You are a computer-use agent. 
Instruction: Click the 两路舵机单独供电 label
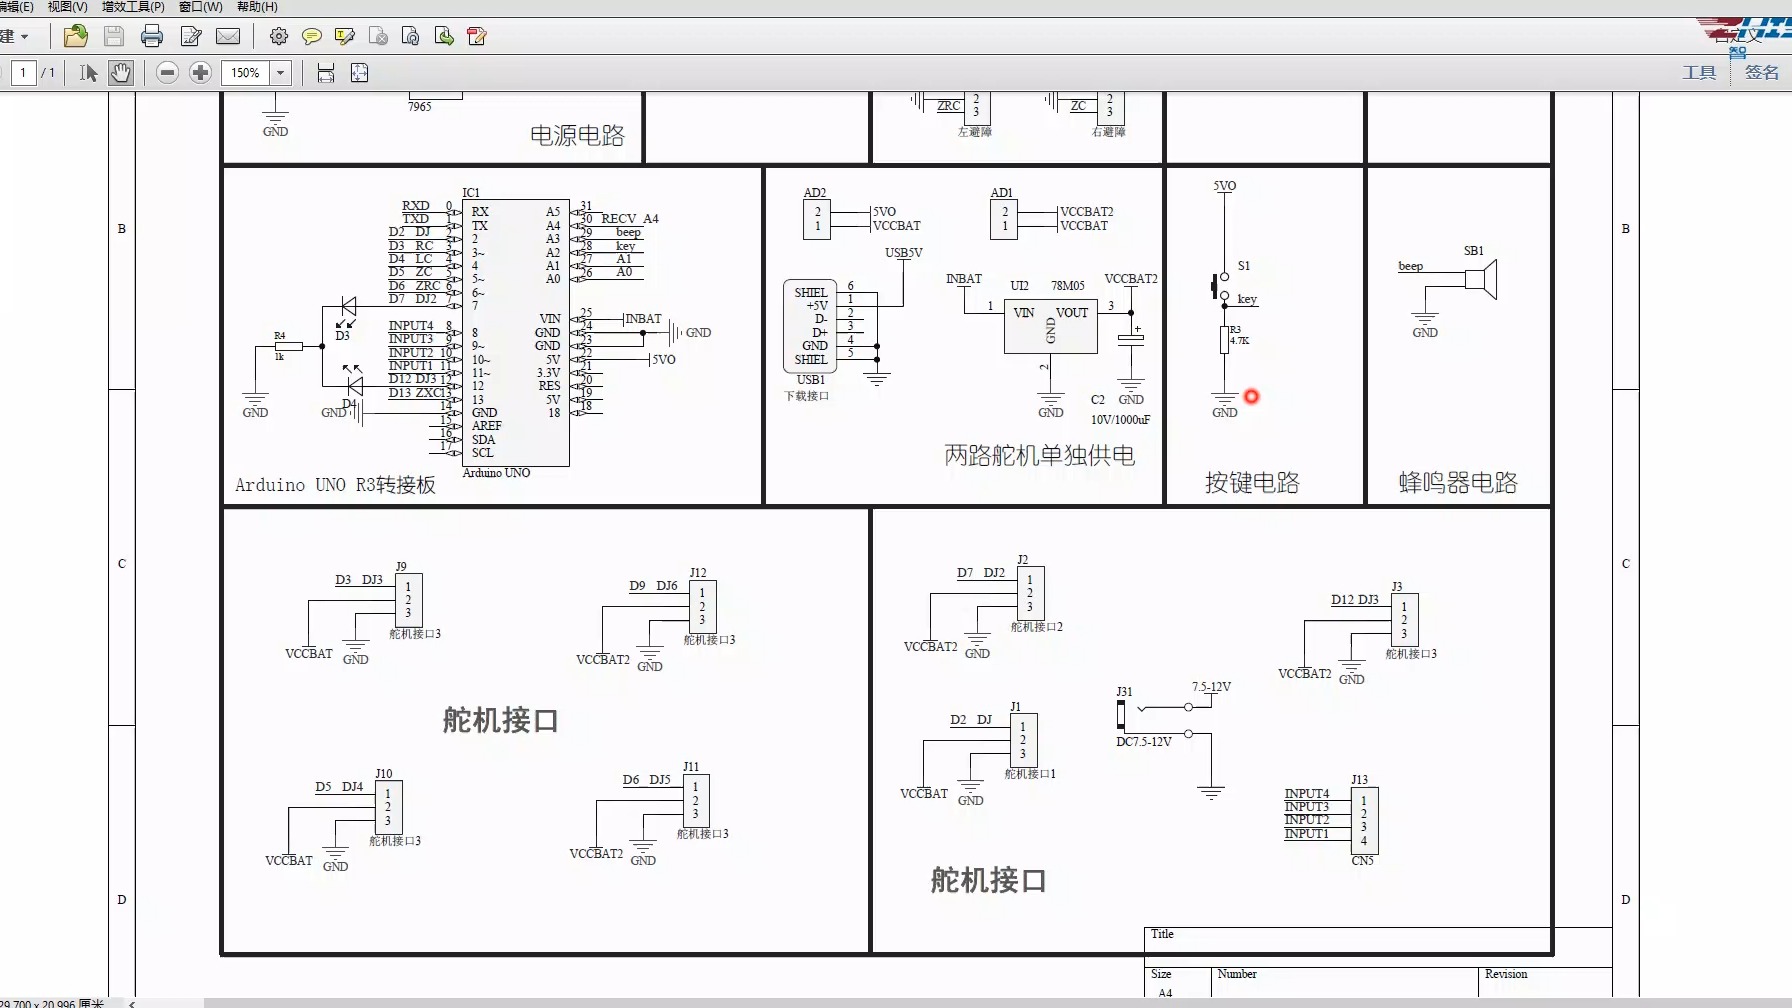(x=1040, y=456)
